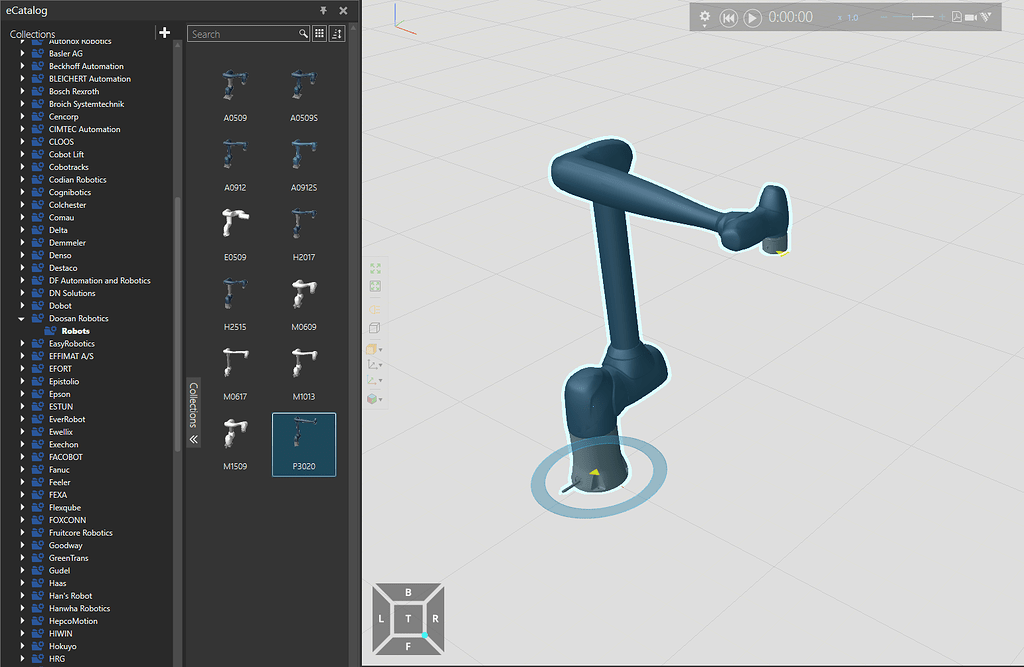The image size is (1024, 667).
Task: Reset simulation with the rewind button
Action: coord(729,17)
